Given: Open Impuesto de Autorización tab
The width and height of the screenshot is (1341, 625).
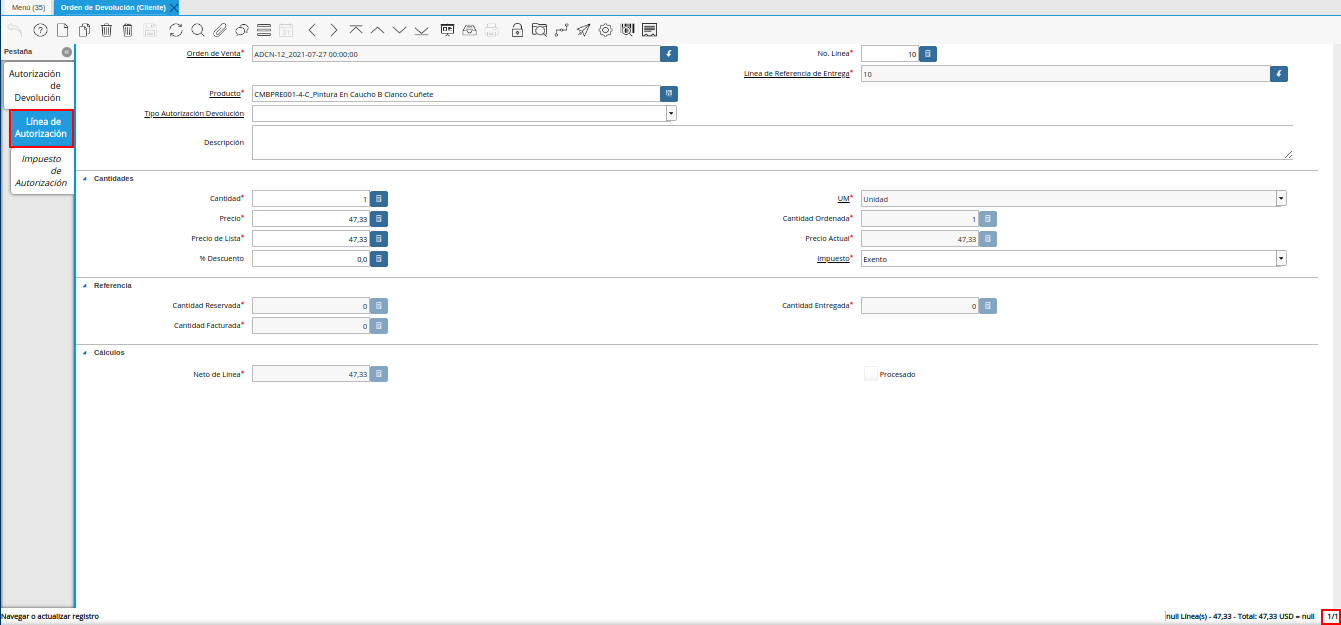Looking at the screenshot, I should pyautogui.click(x=41, y=171).
